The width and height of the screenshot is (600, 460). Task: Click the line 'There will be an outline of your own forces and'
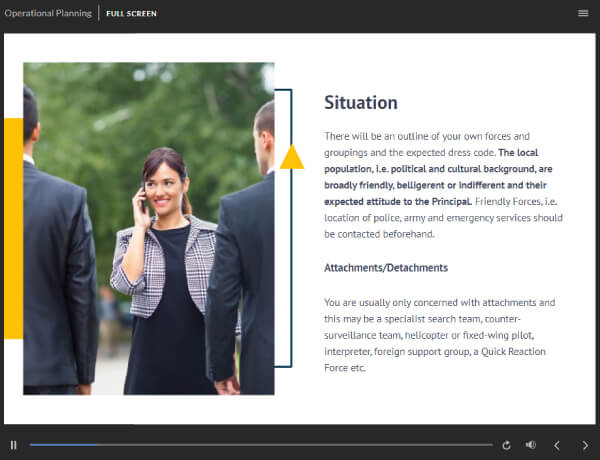427,136
